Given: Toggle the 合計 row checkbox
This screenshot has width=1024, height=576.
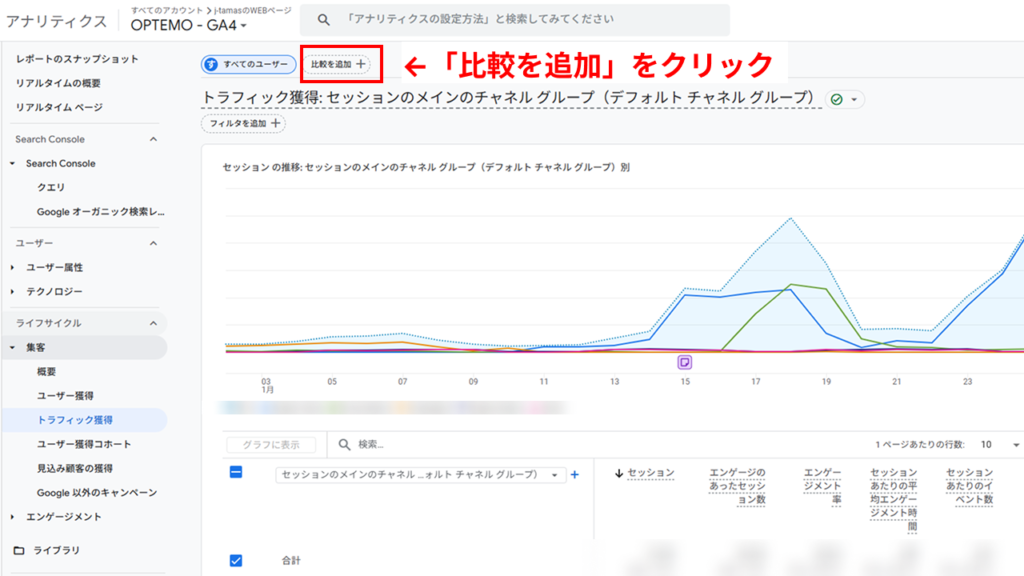Looking at the screenshot, I should [236, 561].
